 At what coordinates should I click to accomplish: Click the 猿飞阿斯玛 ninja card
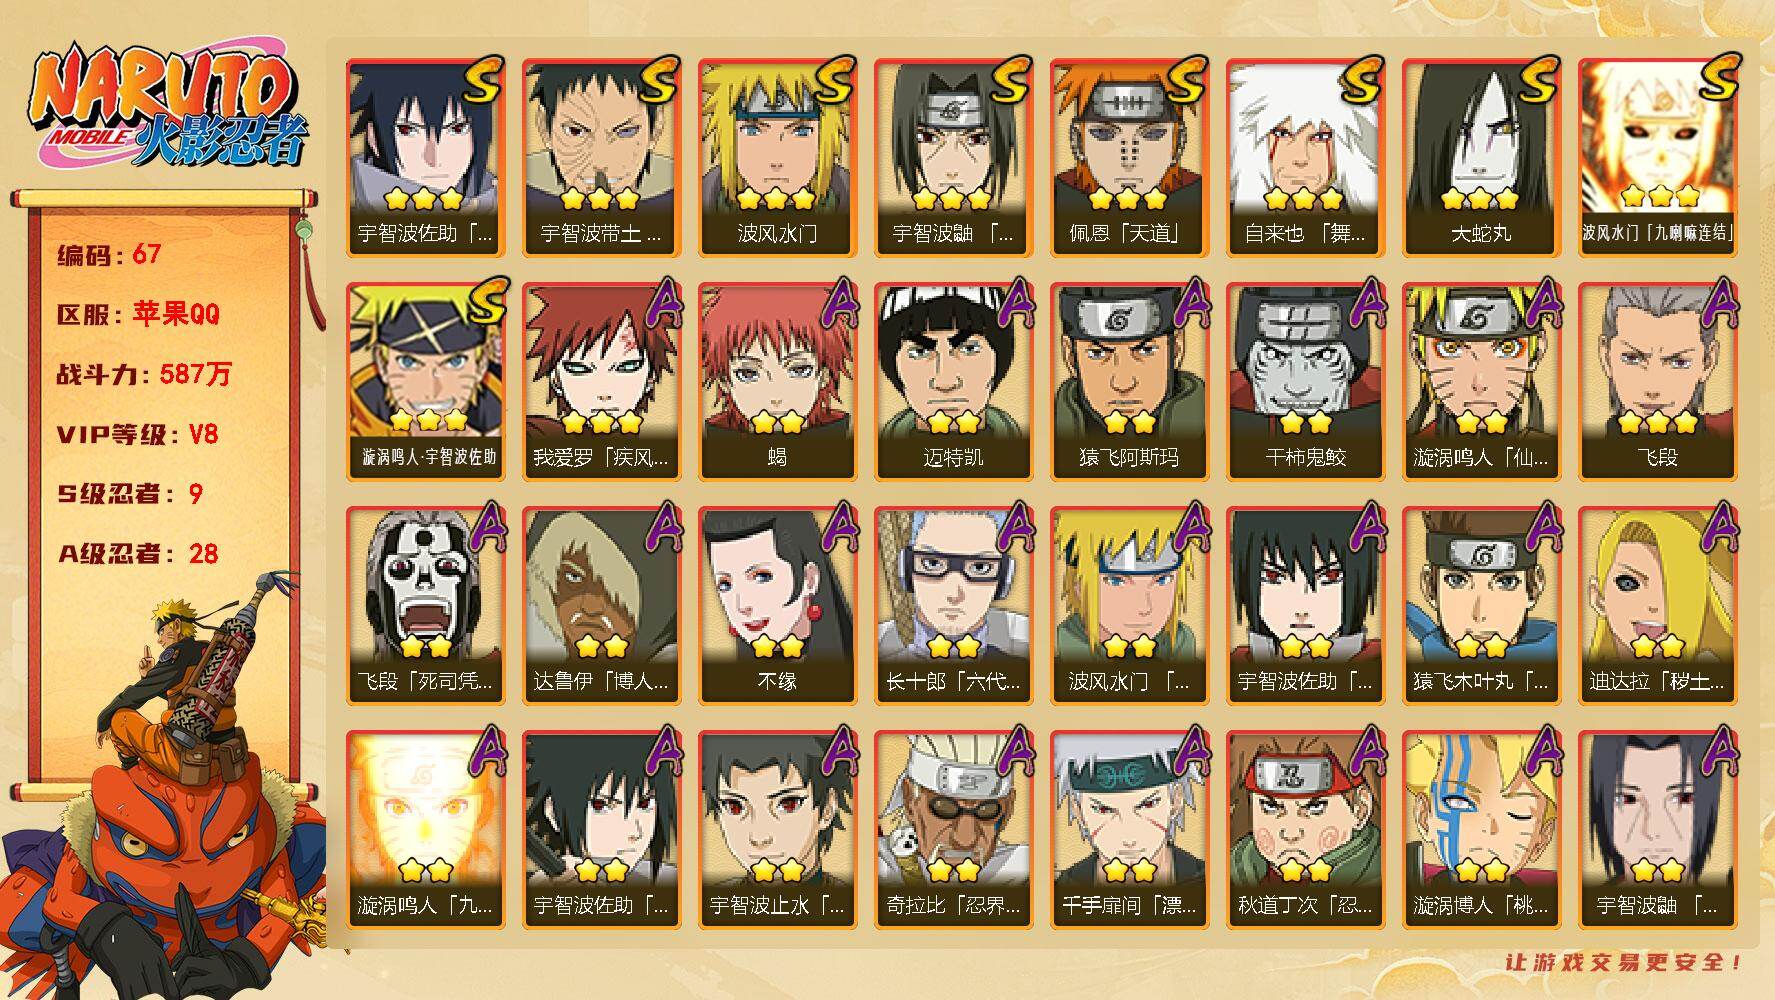[x=1129, y=382]
